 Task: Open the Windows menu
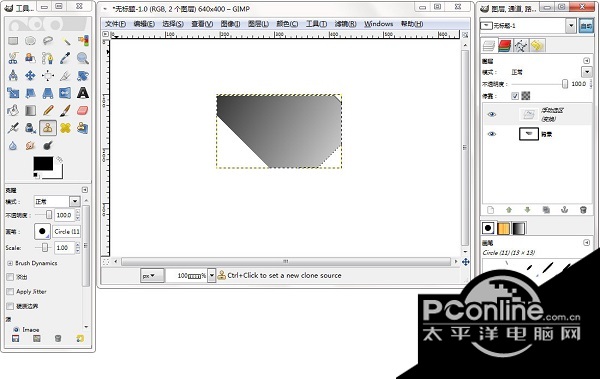point(378,24)
